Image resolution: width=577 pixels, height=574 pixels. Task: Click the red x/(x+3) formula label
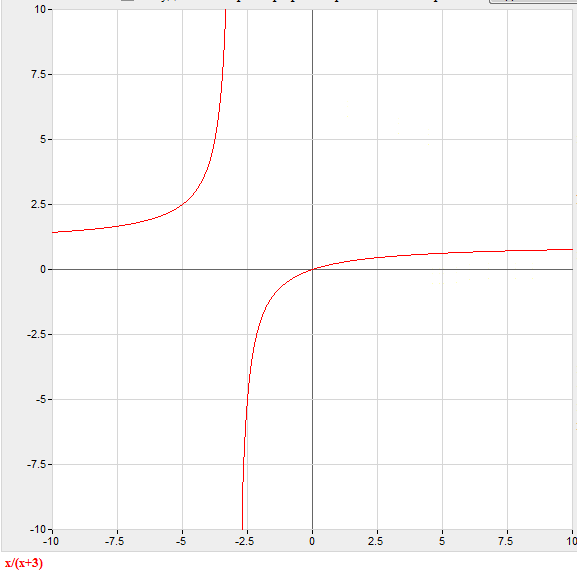click(x=24, y=563)
